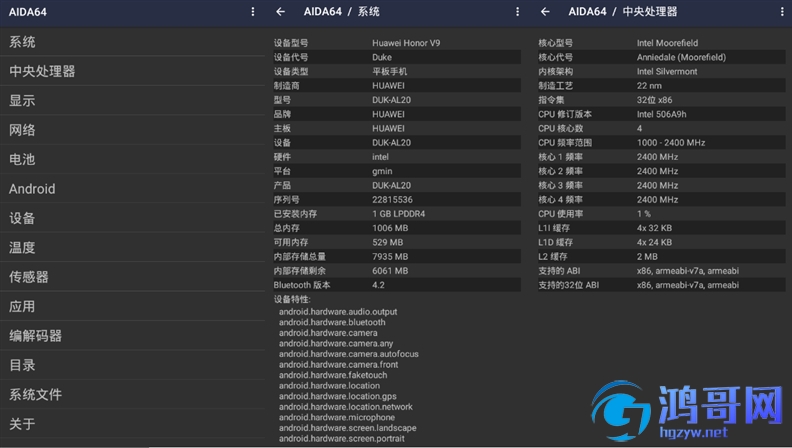Image resolution: width=792 pixels, height=448 pixels.
Task: Select the AIDA64 / 中央处理器 title
Action: 623,12
